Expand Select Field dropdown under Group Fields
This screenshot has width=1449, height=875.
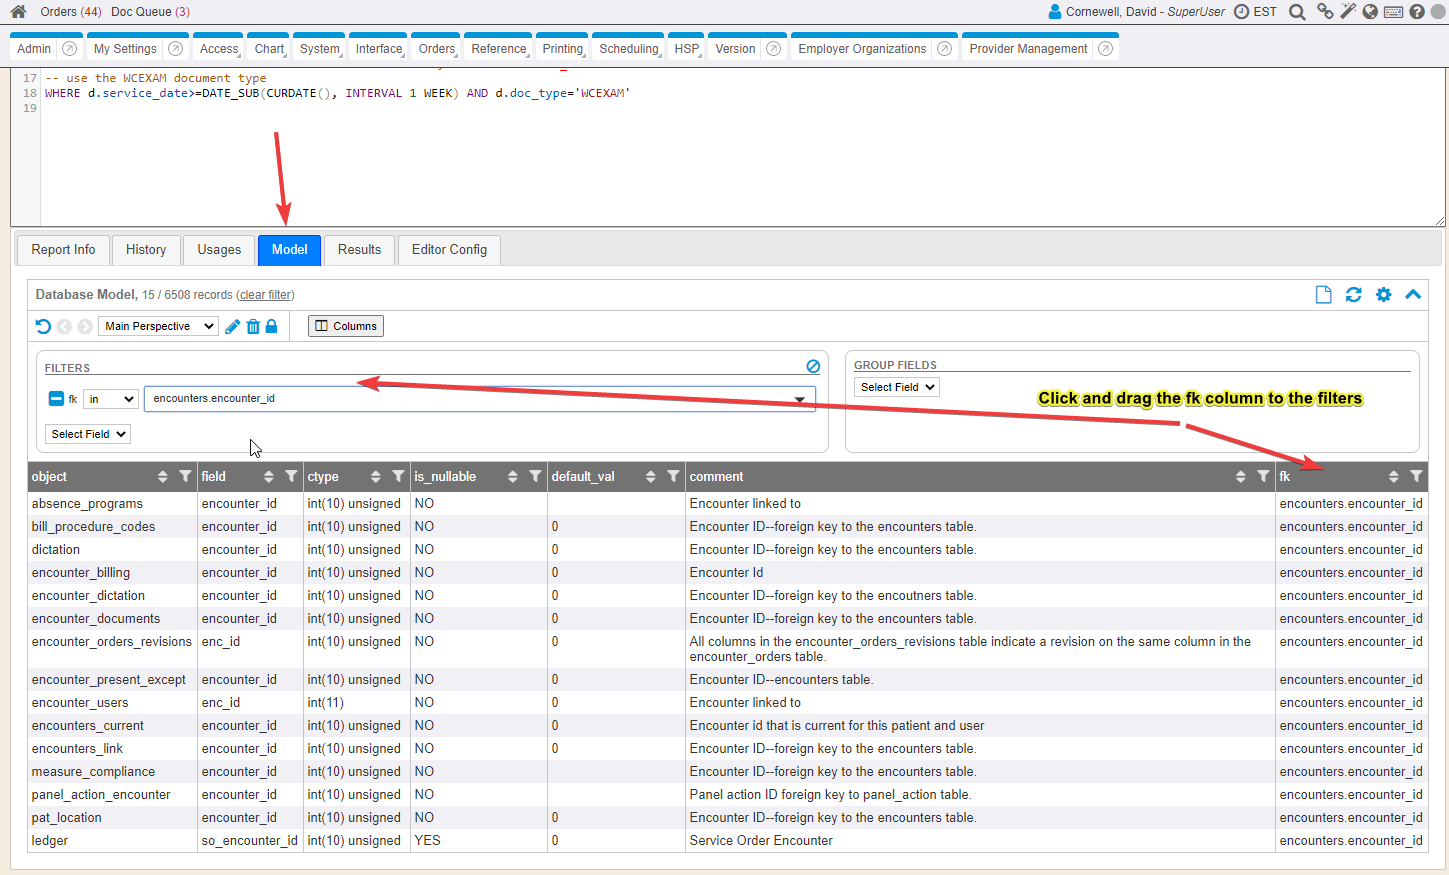click(x=897, y=387)
